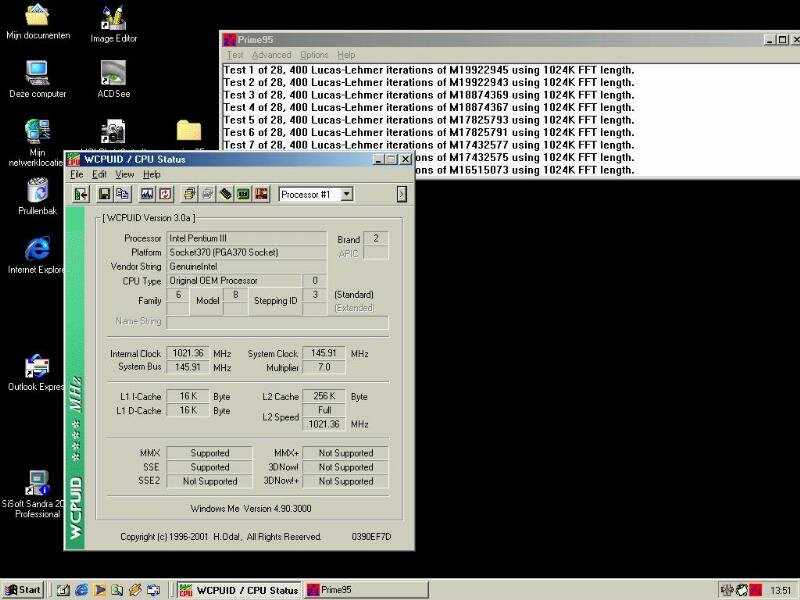
Task: Click the red icon left of processor dropdown
Action: click(261, 194)
